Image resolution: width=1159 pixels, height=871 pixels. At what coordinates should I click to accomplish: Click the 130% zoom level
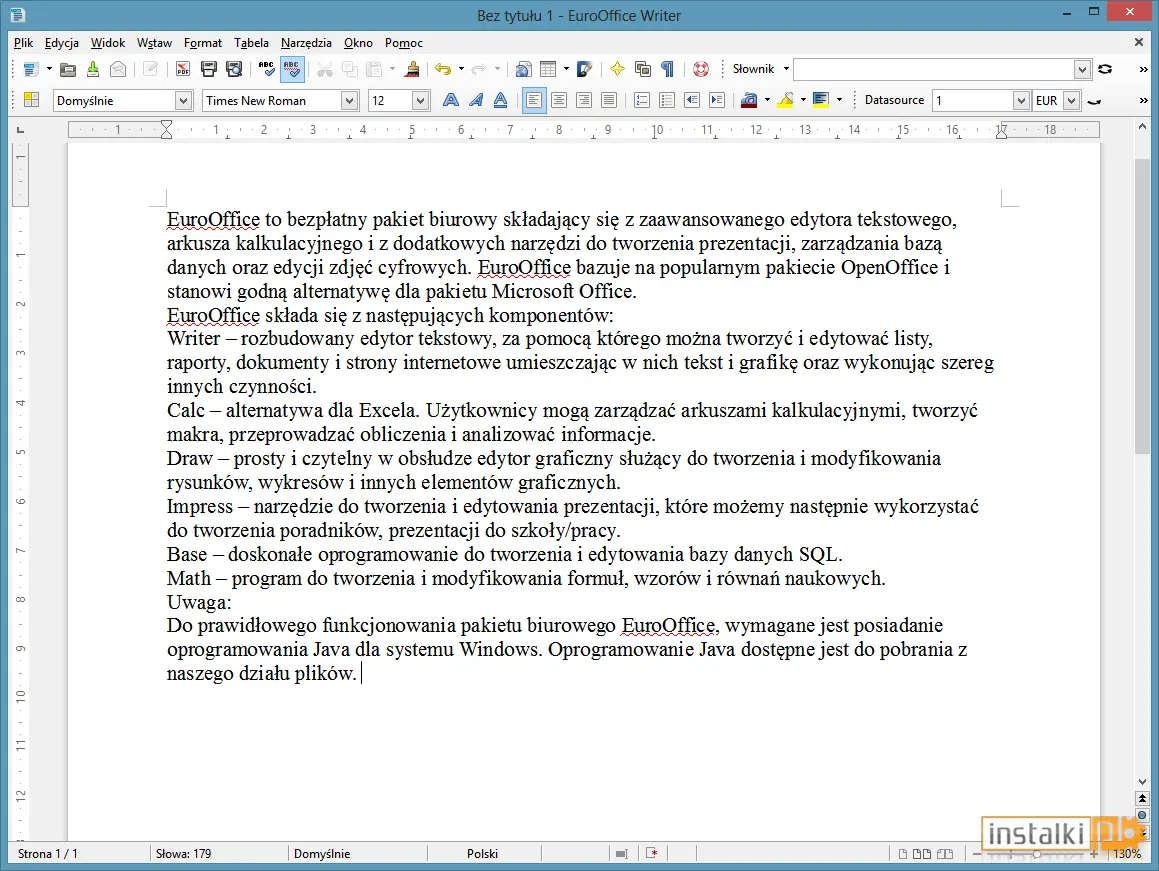tap(1127, 853)
